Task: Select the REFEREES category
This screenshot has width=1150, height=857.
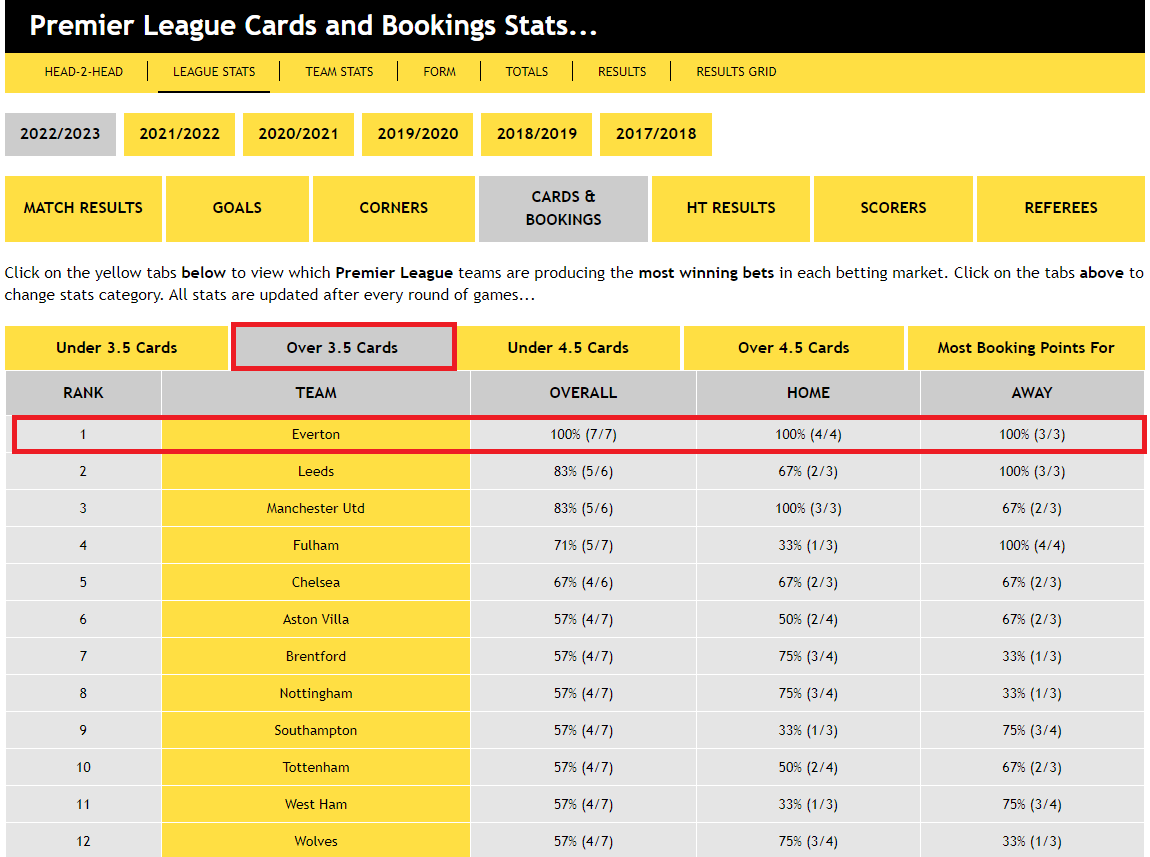Action: coord(1060,208)
